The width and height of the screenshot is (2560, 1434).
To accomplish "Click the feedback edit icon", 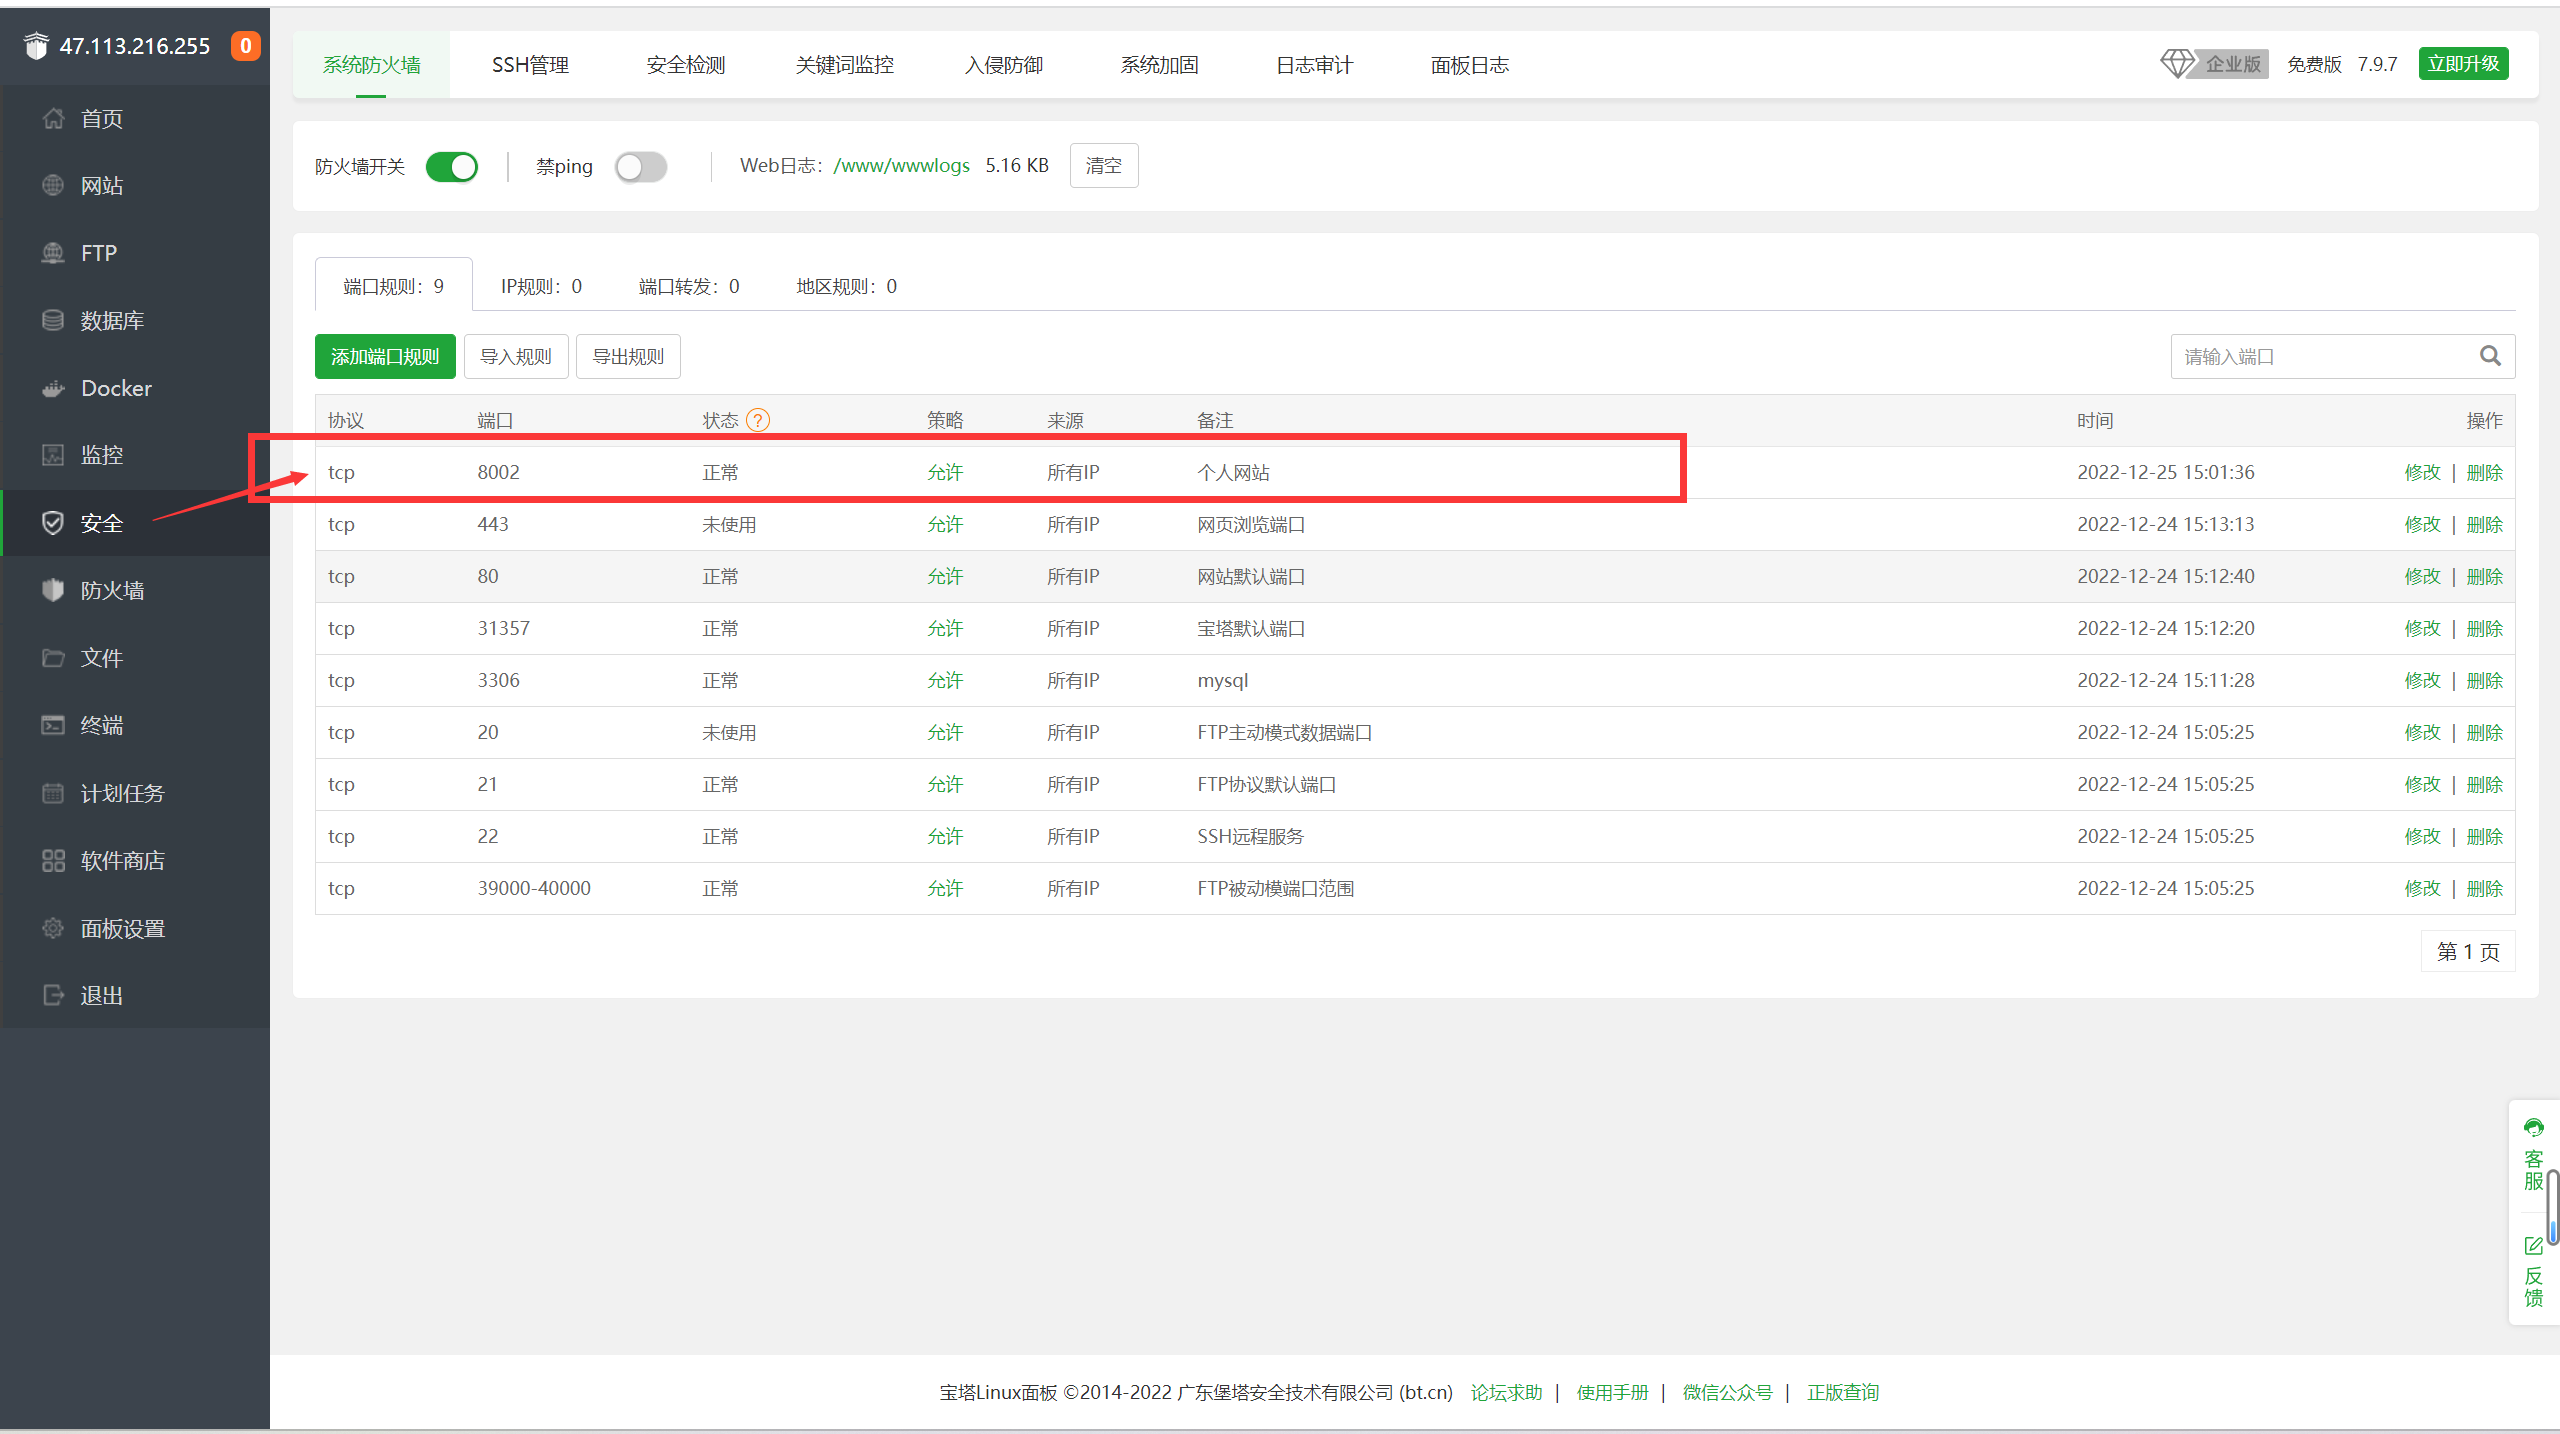I will 2533,1246.
